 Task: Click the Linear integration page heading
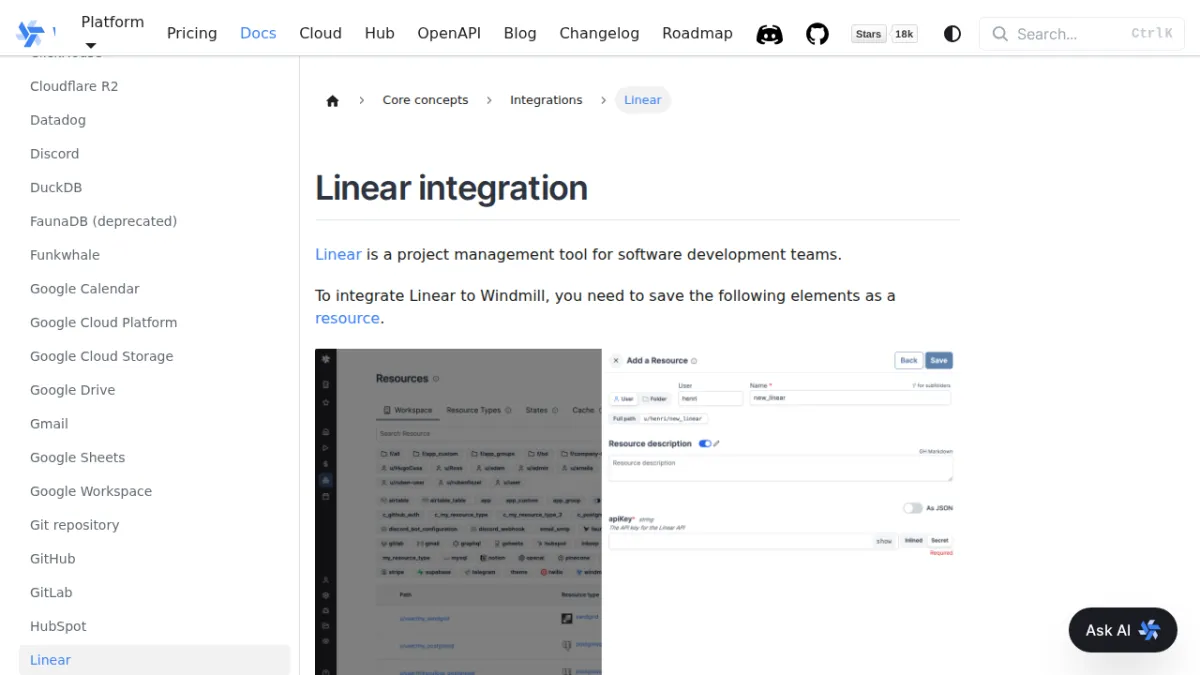point(451,188)
